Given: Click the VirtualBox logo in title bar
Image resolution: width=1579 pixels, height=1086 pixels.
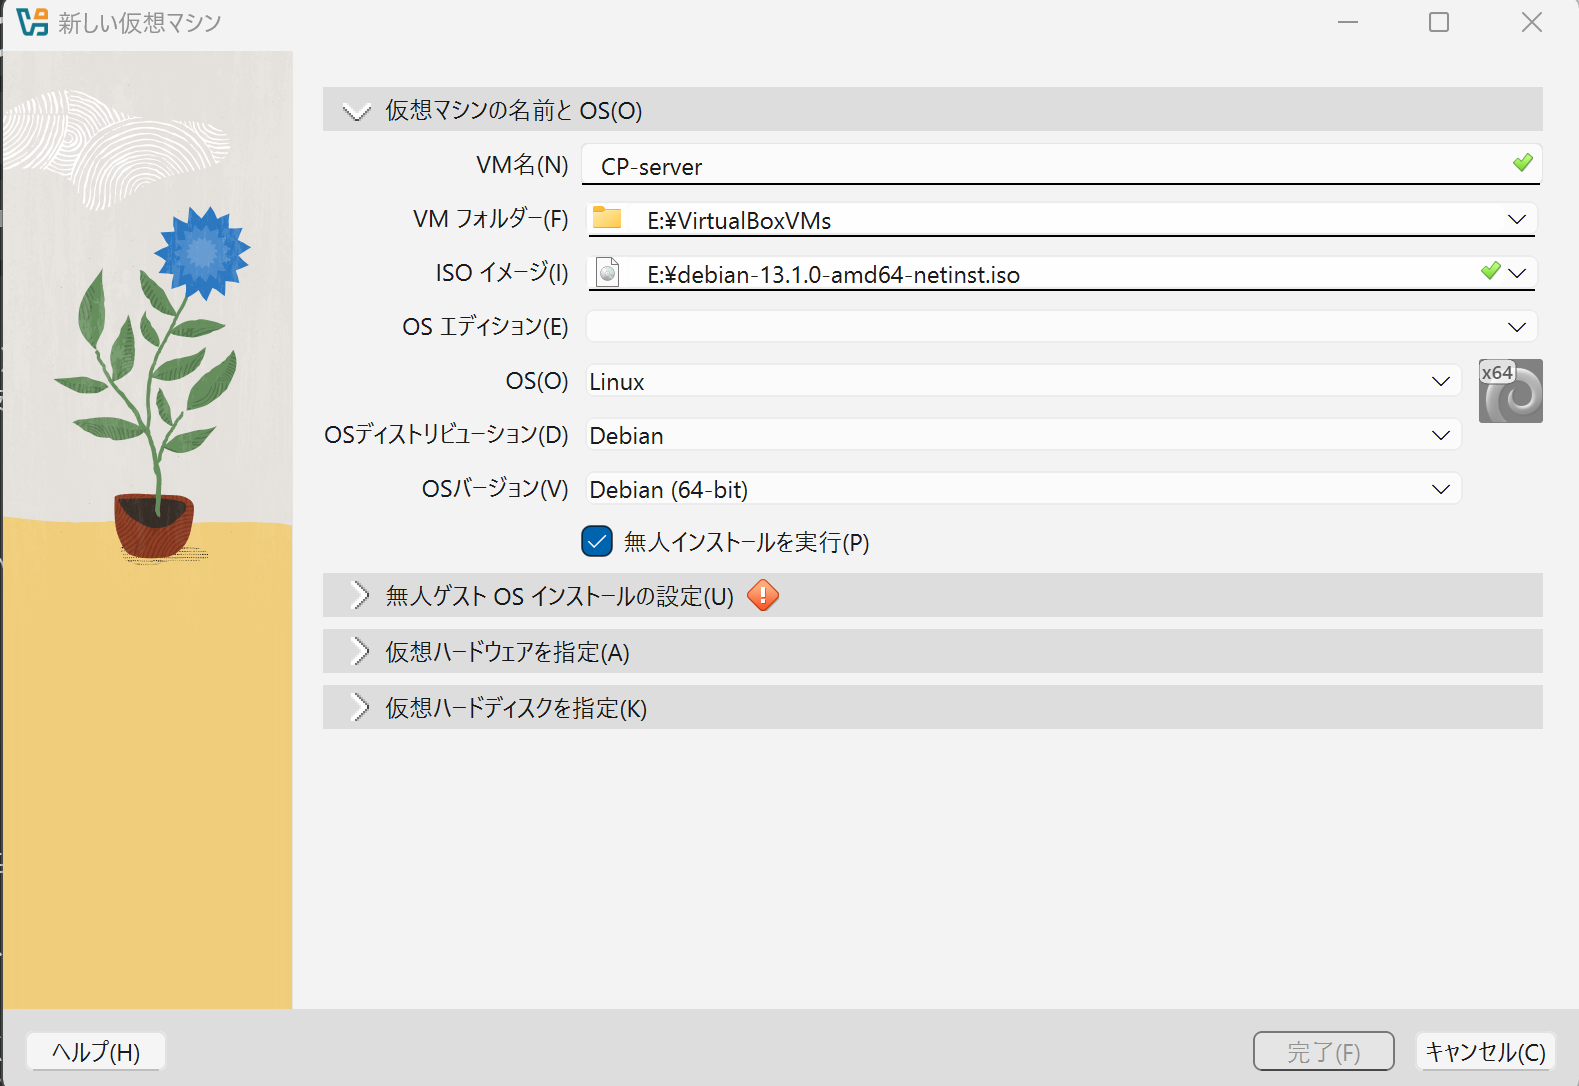Looking at the screenshot, I should point(32,22).
